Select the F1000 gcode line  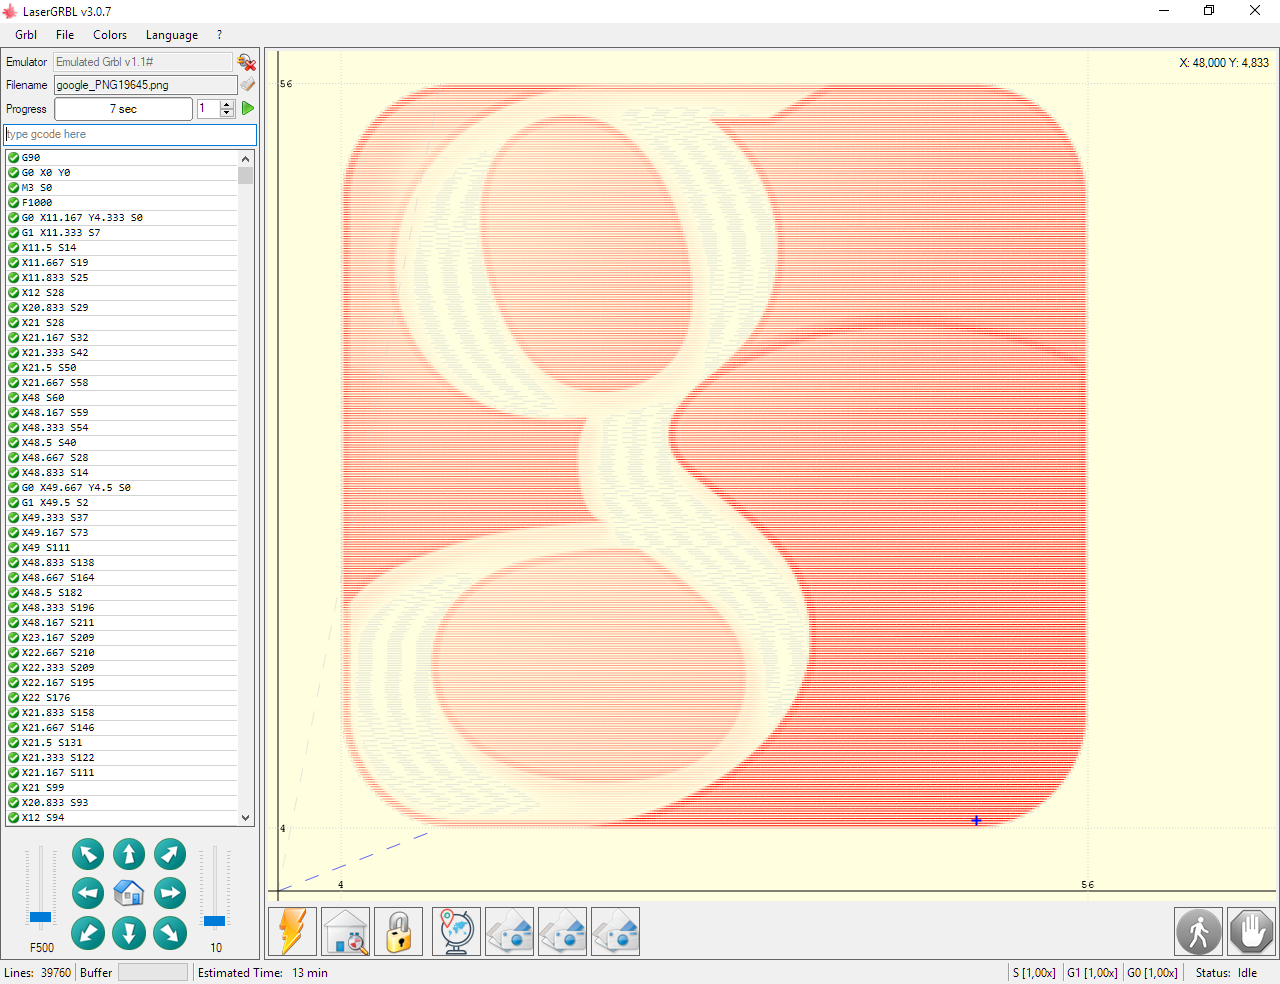tap(122, 203)
